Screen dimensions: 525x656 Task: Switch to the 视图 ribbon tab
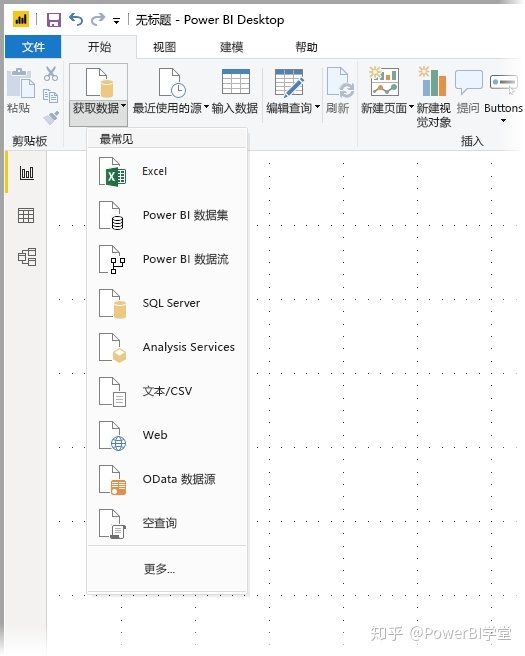pos(164,47)
